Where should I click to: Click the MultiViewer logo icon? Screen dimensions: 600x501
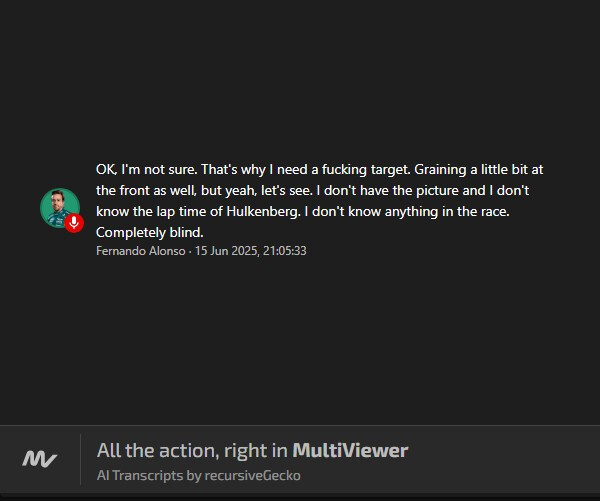(x=39, y=459)
